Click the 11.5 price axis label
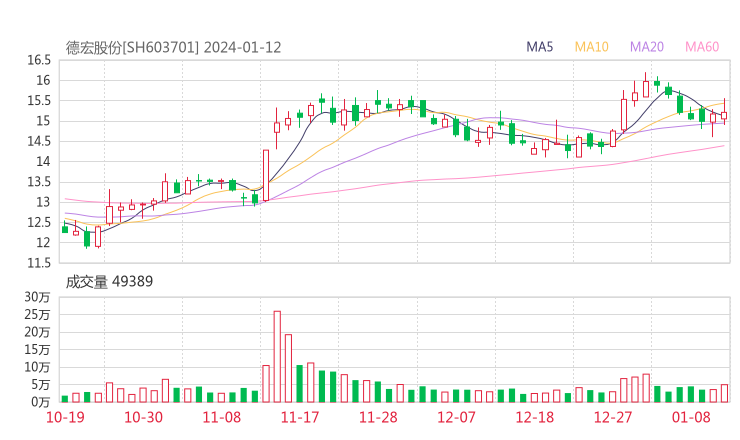Image resolution: width=740 pixels, height=440 pixels. [39, 263]
